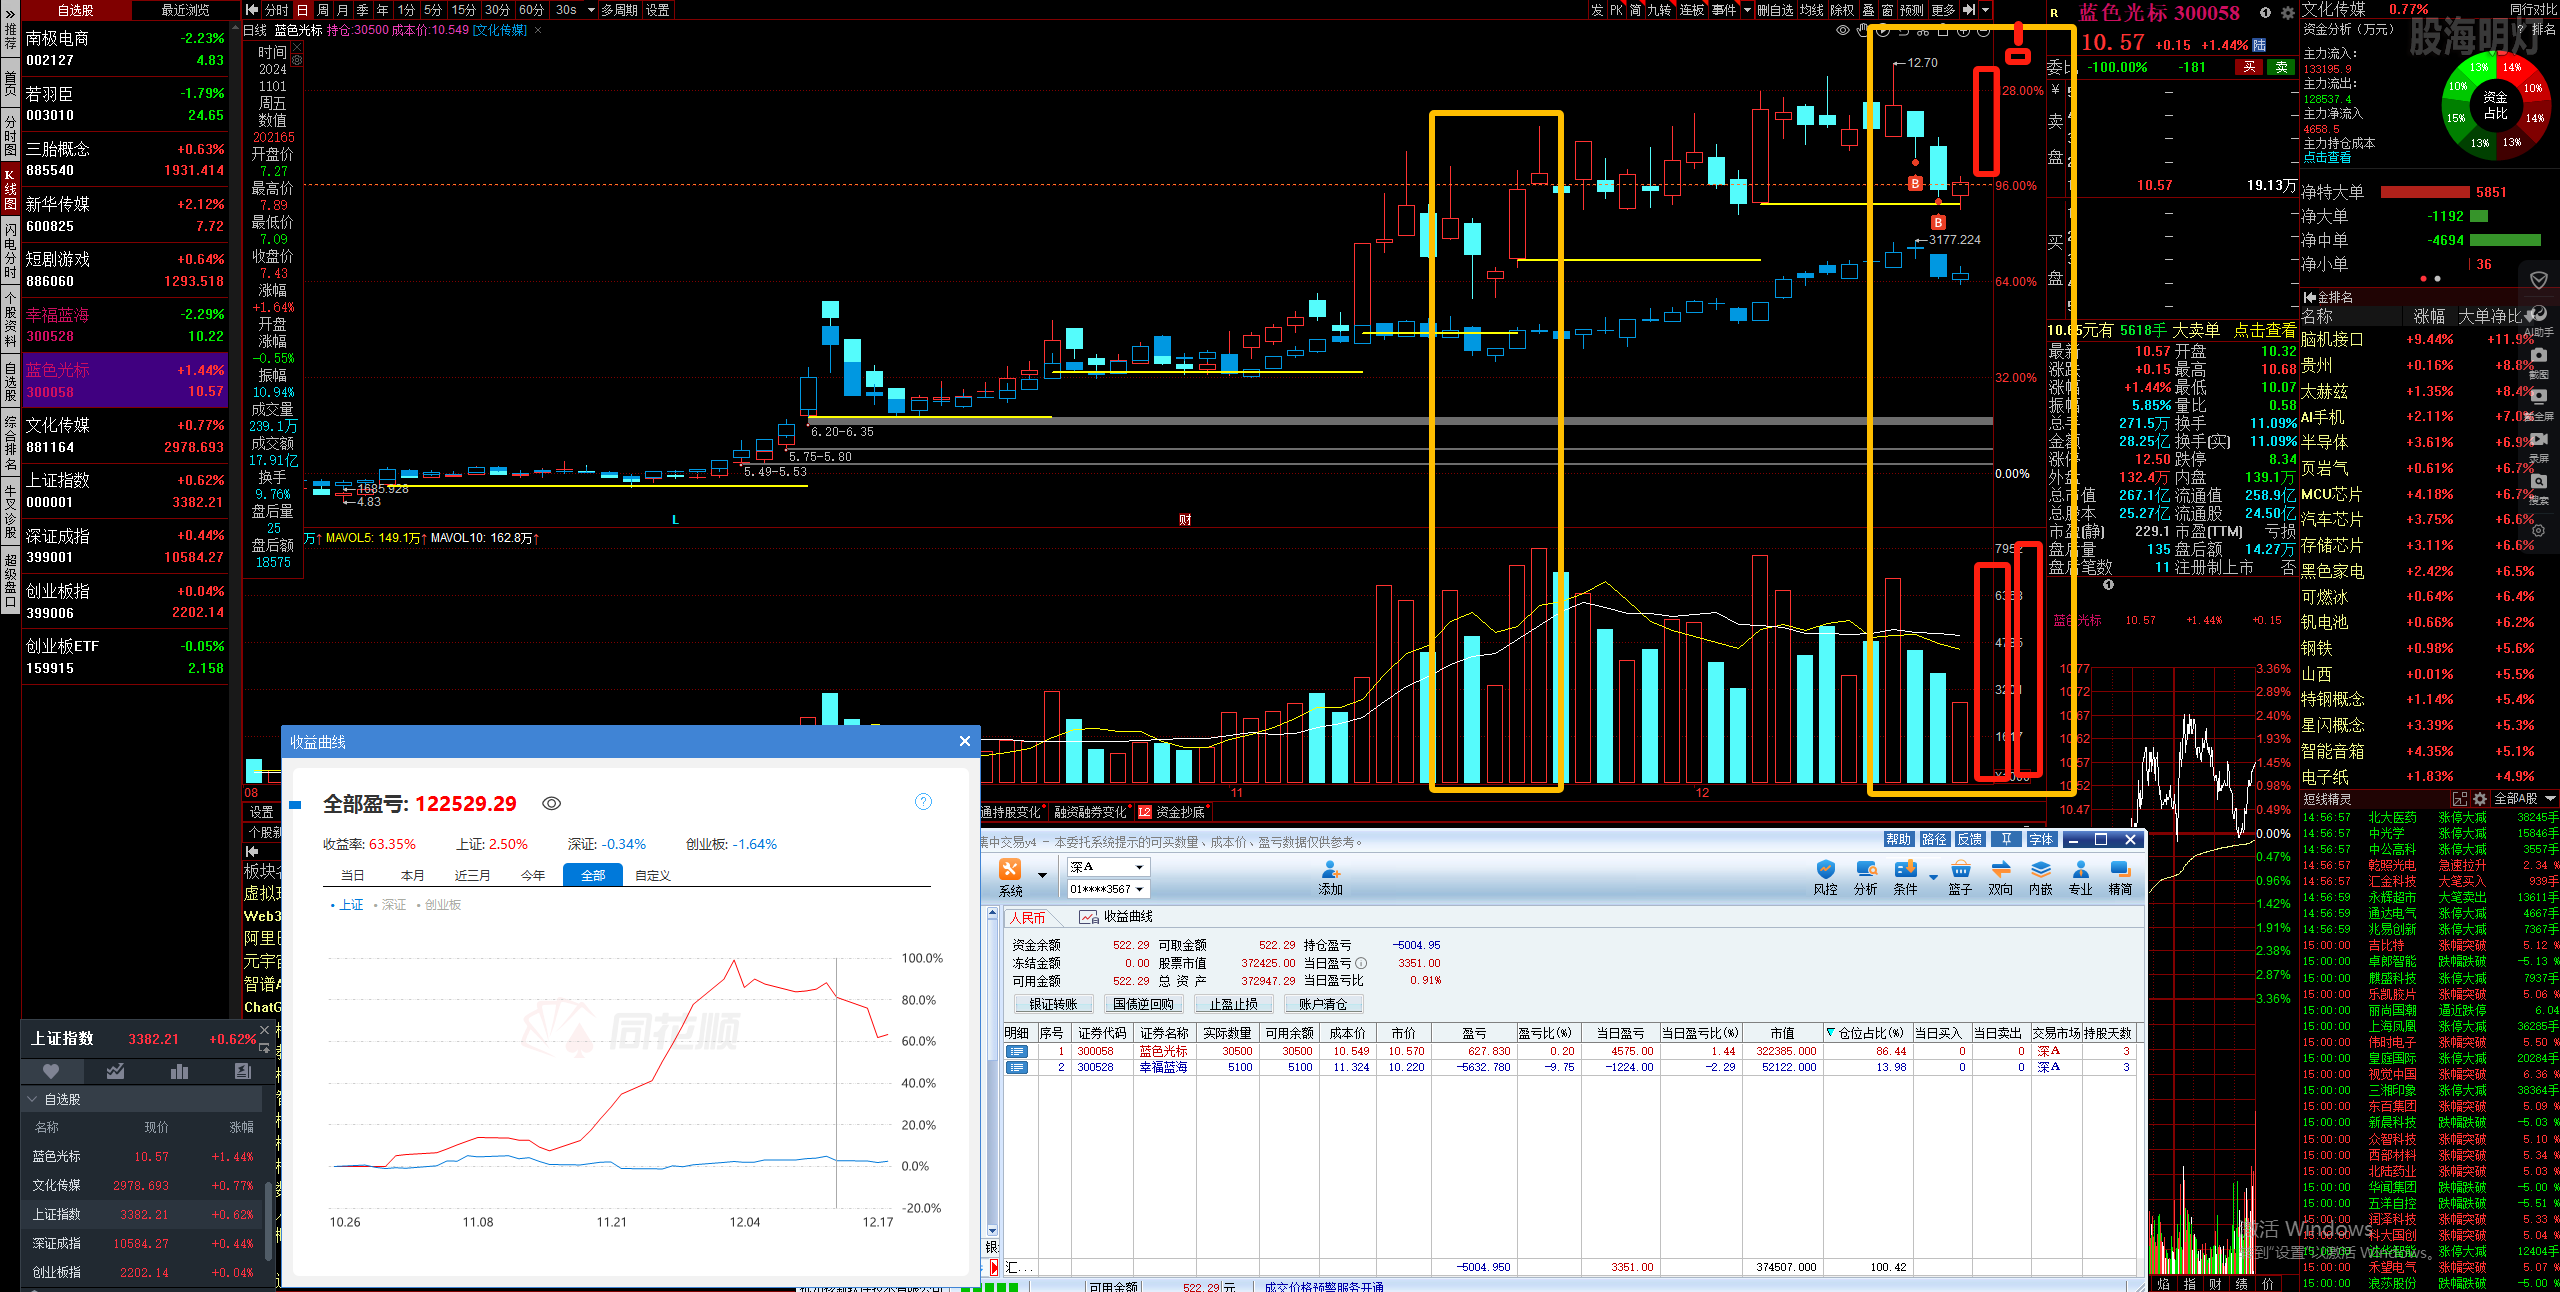Toggle the 均线 moving-average display
This screenshot has height=1292, width=2560.
point(1812,10)
